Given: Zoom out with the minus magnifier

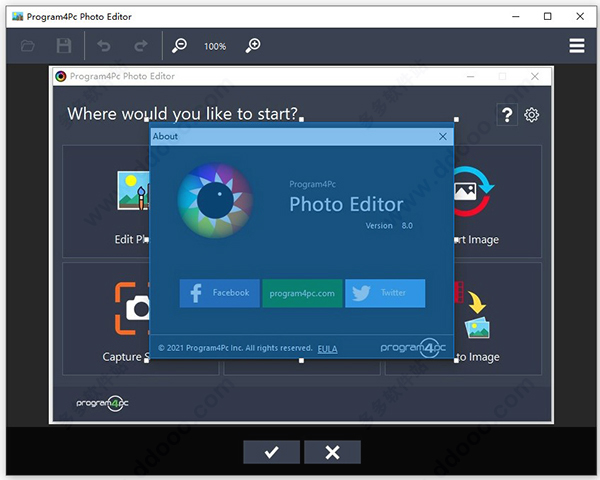Looking at the screenshot, I should pyautogui.click(x=179, y=46).
